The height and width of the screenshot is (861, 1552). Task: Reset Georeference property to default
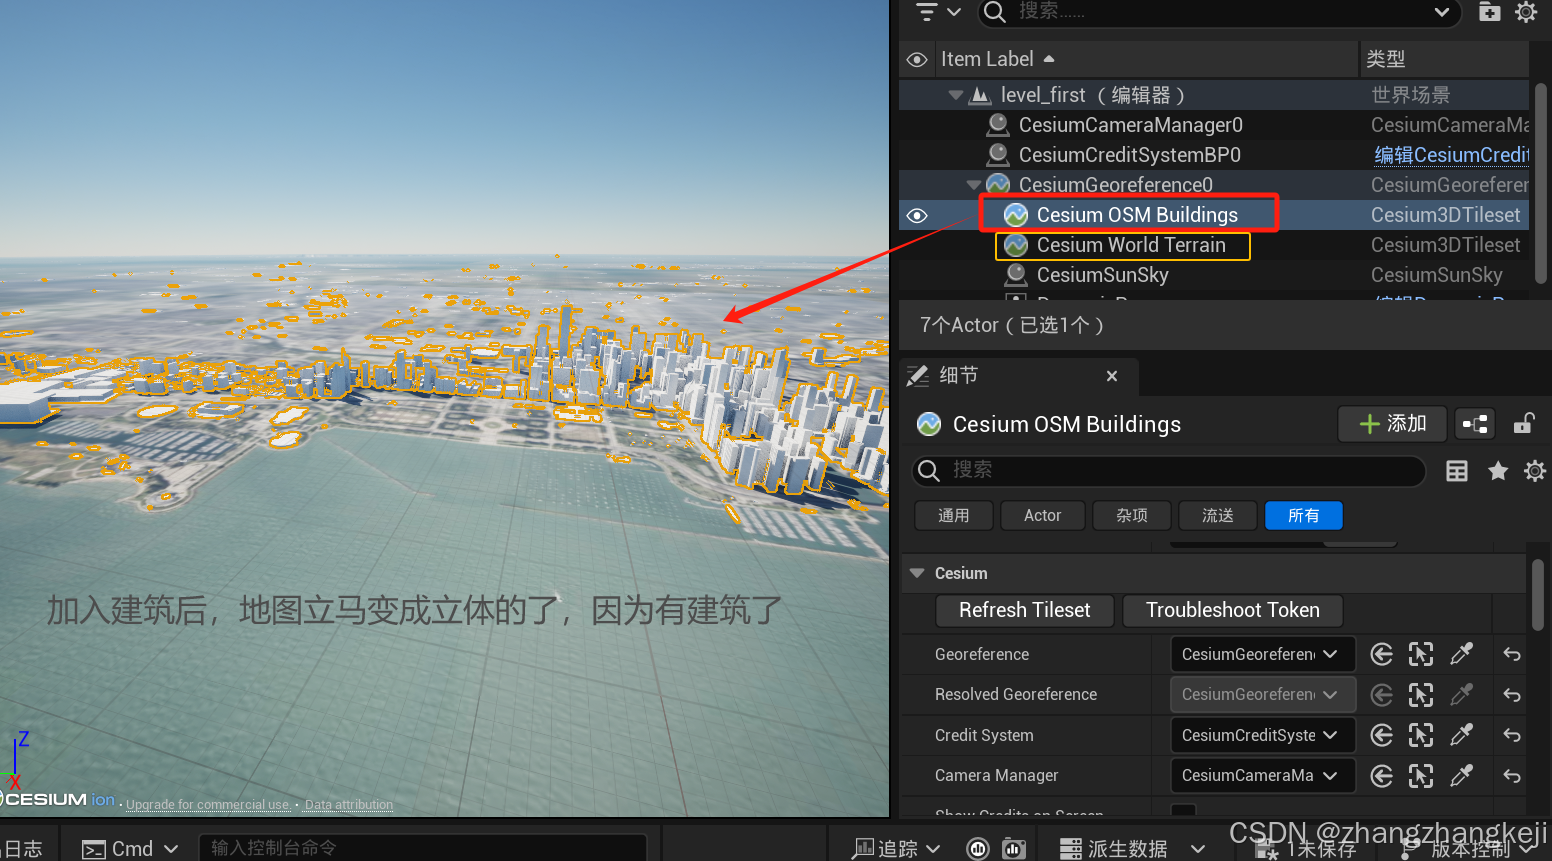(x=1512, y=655)
